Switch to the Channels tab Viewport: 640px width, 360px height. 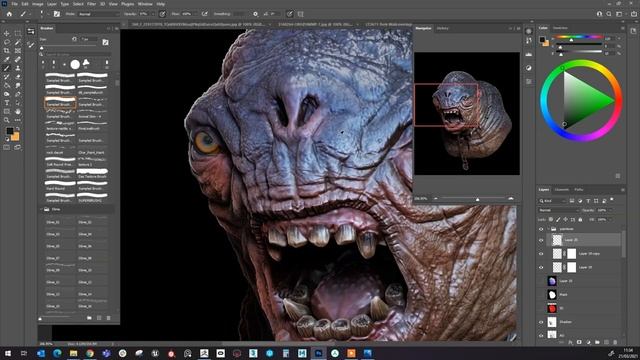[x=562, y=190]
